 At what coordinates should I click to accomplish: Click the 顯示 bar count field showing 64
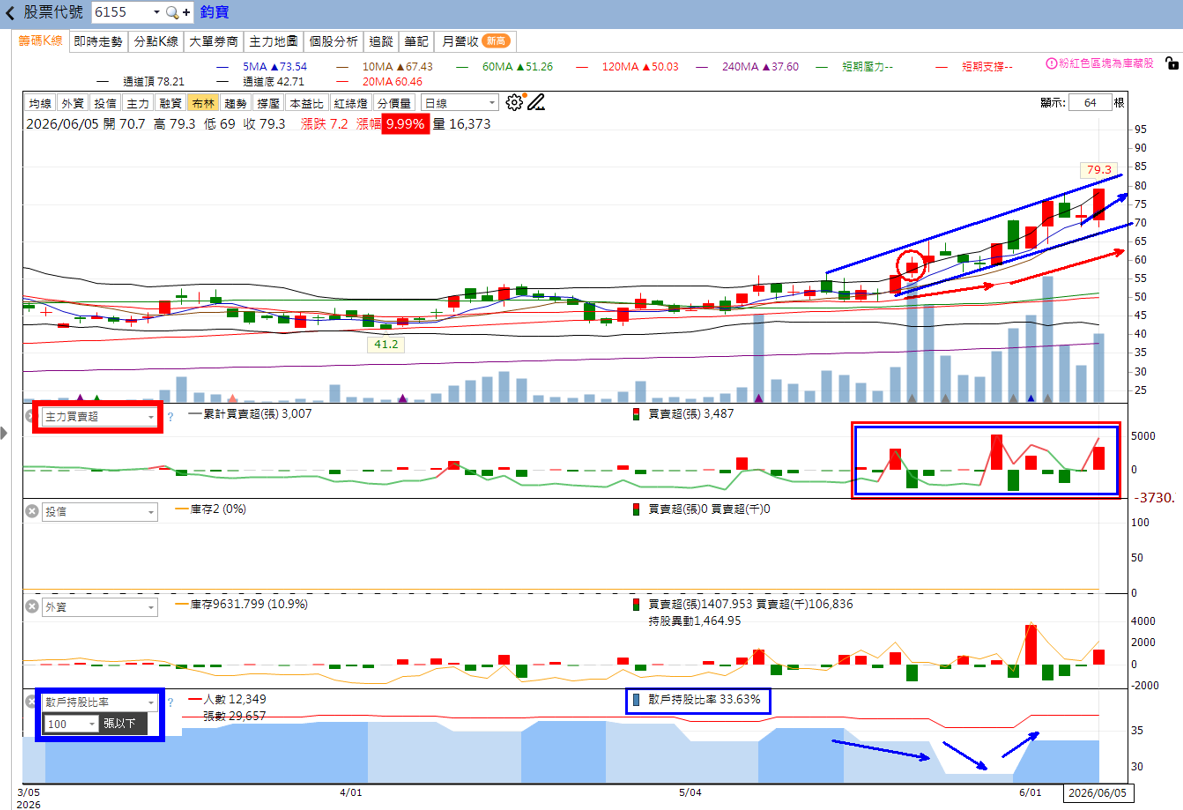pos(1090,103)
